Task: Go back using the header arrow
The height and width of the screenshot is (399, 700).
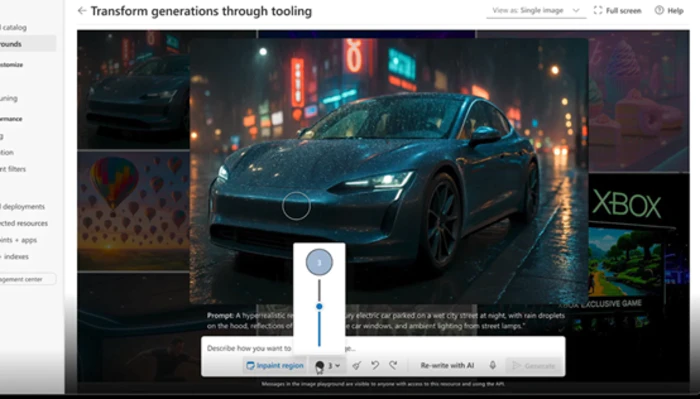Action: 82,11
